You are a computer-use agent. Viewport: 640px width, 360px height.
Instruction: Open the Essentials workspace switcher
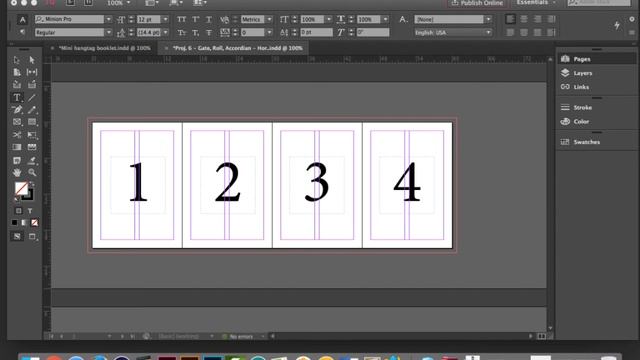tap(536, 2)
